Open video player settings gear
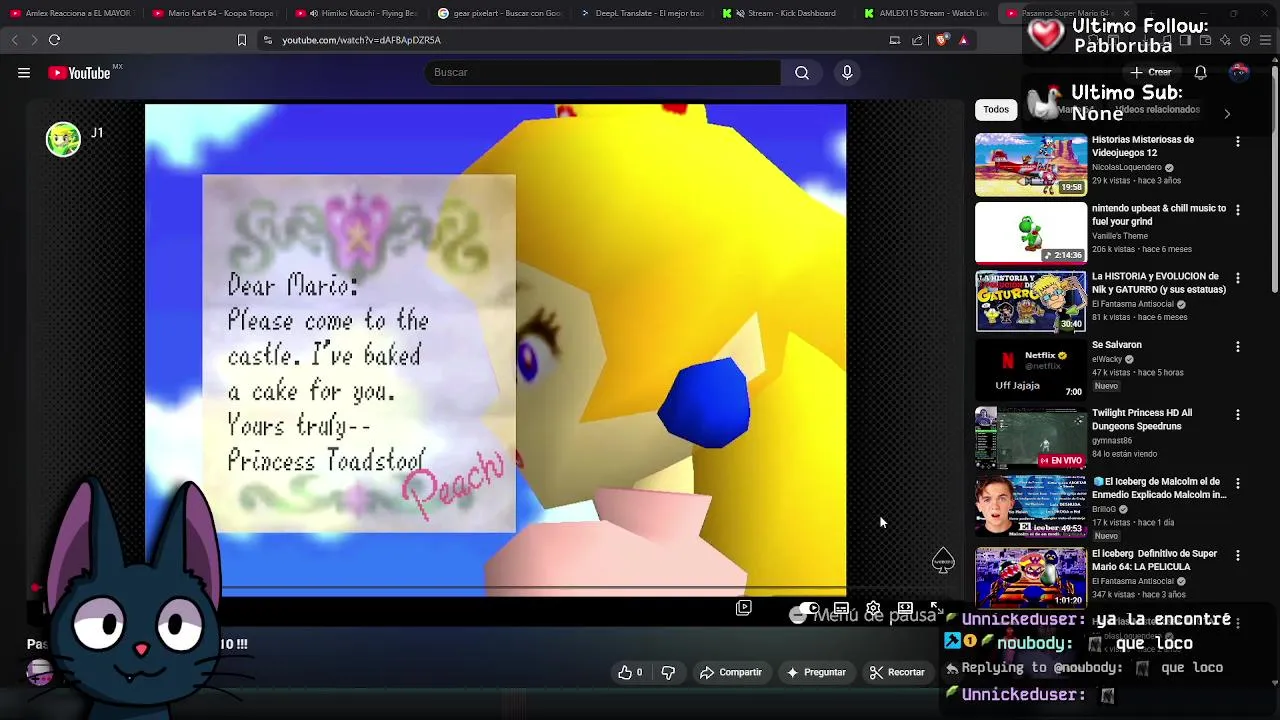Image resolution: width=1280 pixels, height=720 pixels. point(873,608)
